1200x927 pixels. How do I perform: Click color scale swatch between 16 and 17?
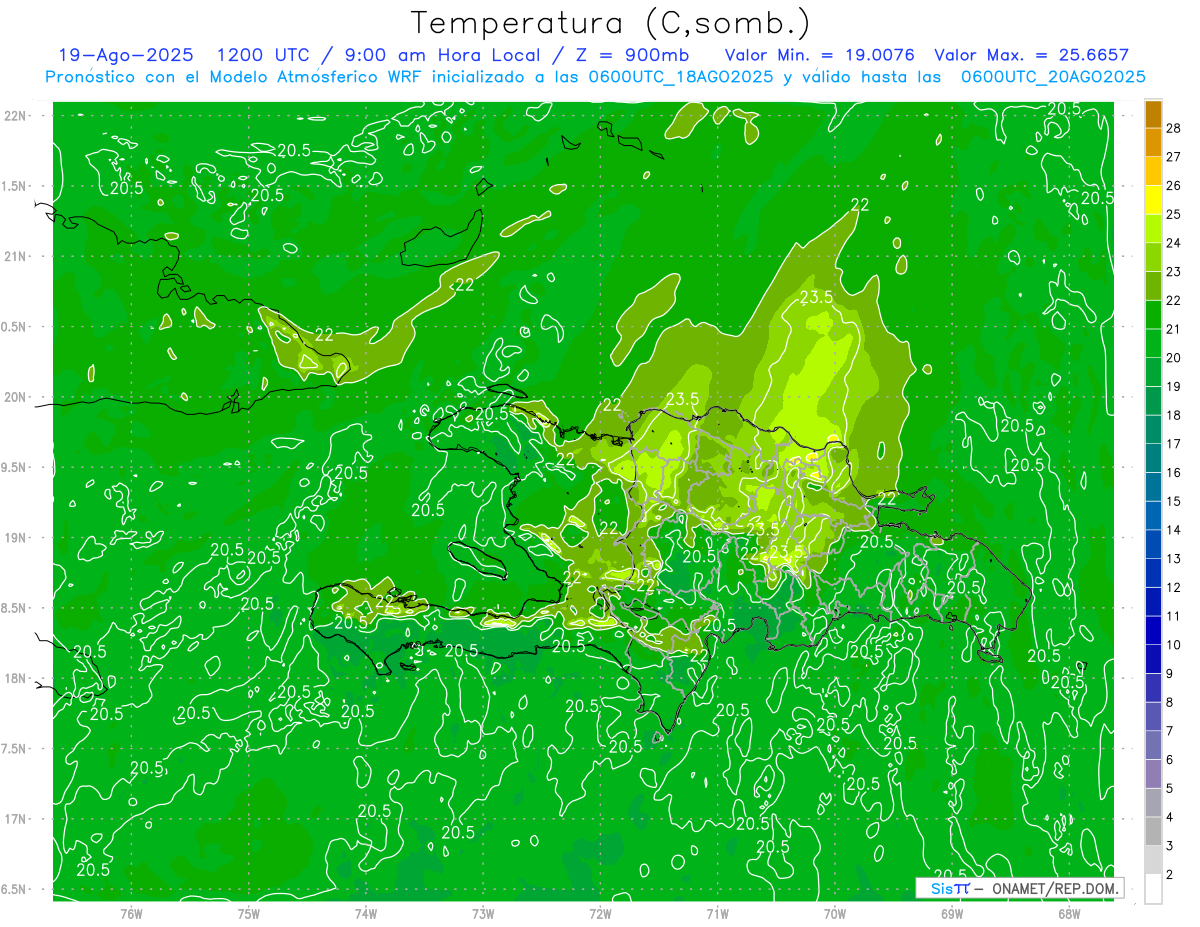pos(1153,459)
